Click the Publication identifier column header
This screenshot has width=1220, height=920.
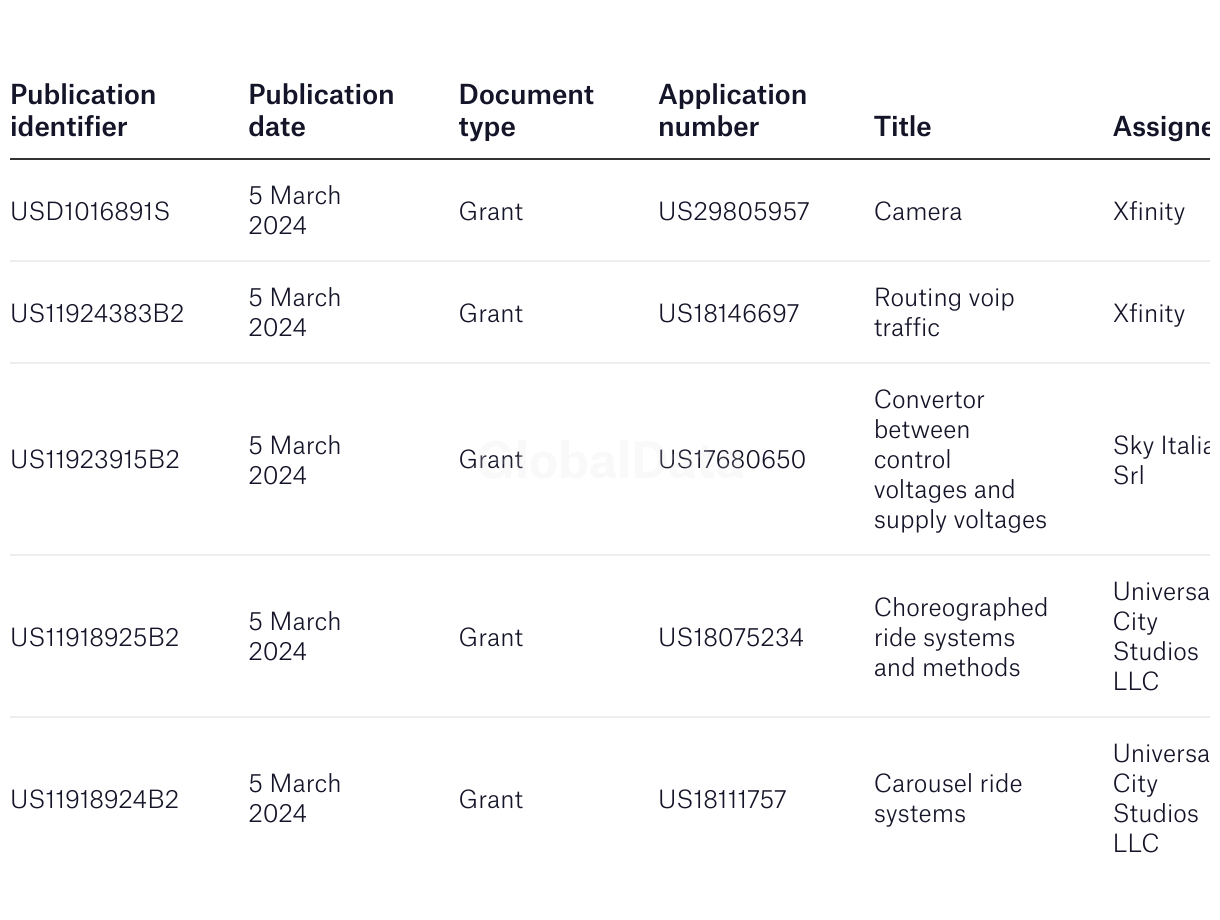83,110
